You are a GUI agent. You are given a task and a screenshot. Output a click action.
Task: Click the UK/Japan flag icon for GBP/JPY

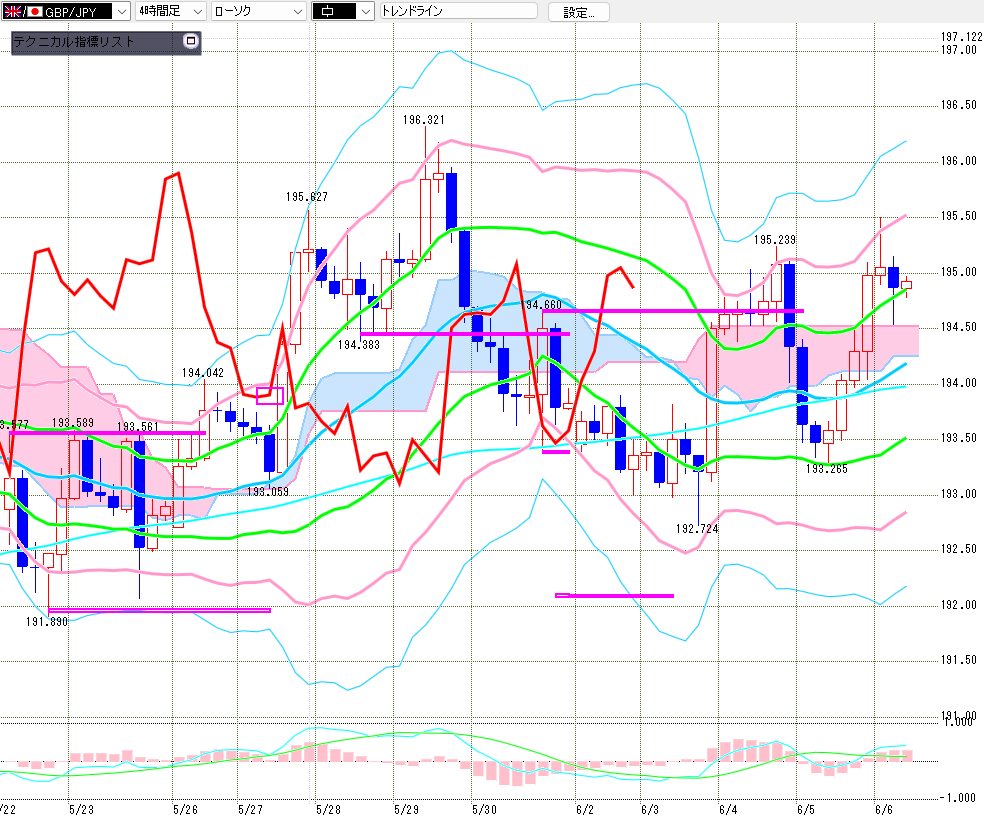[x=22, y=11]
